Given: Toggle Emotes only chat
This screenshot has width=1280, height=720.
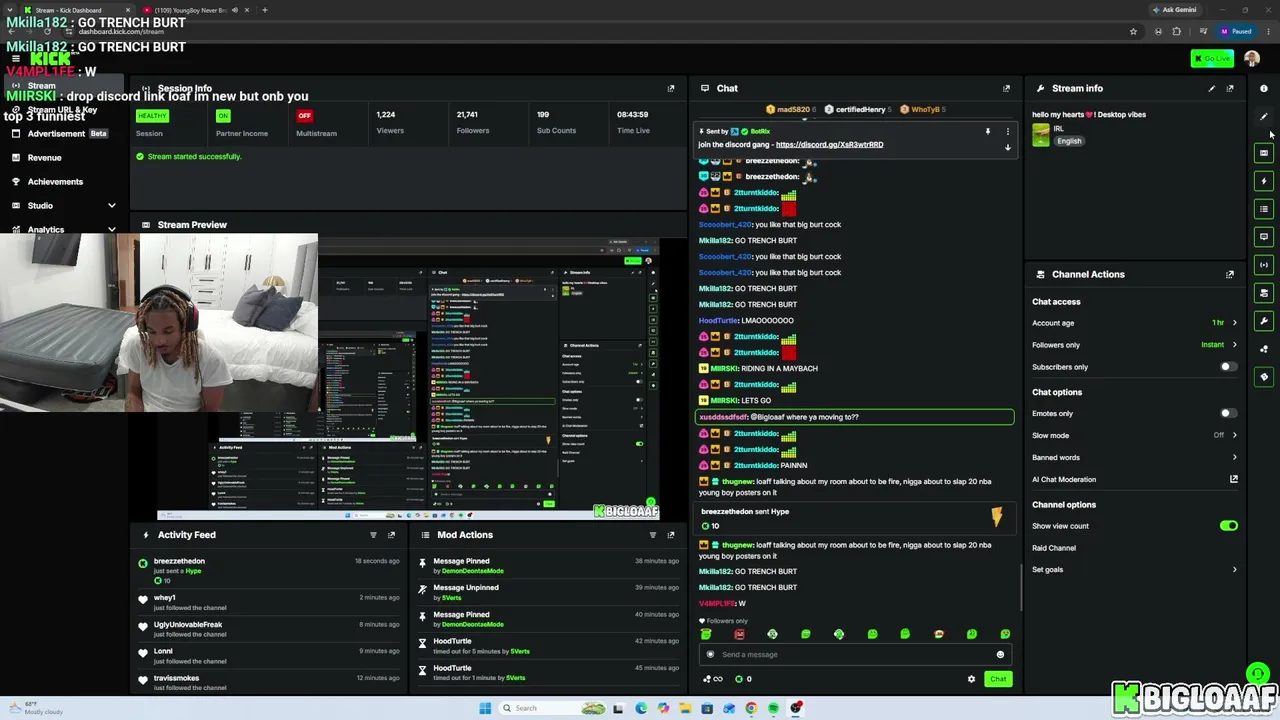Looking at the screenshot, I should (1229, 413).
